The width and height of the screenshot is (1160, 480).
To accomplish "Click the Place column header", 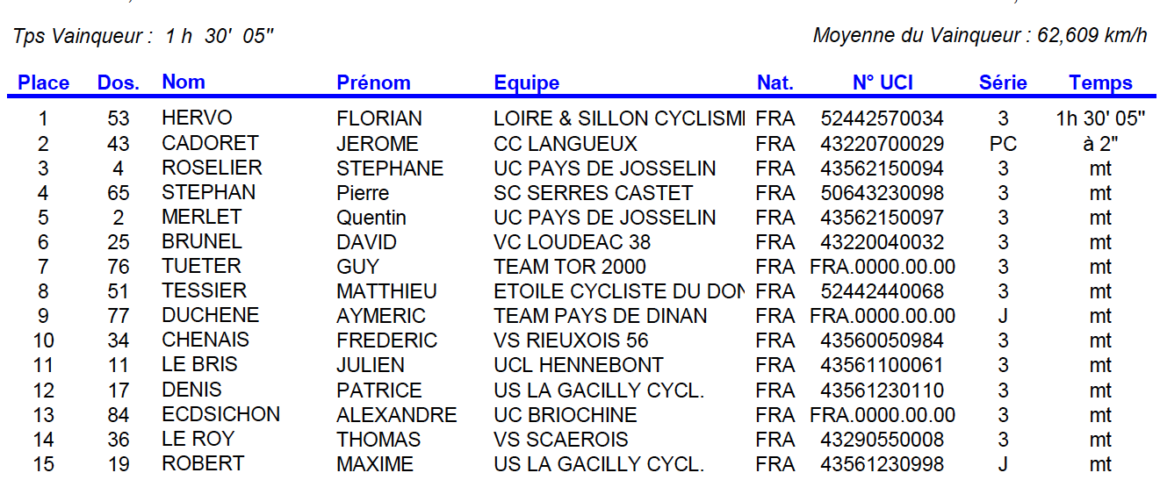I will pos(44,83).
